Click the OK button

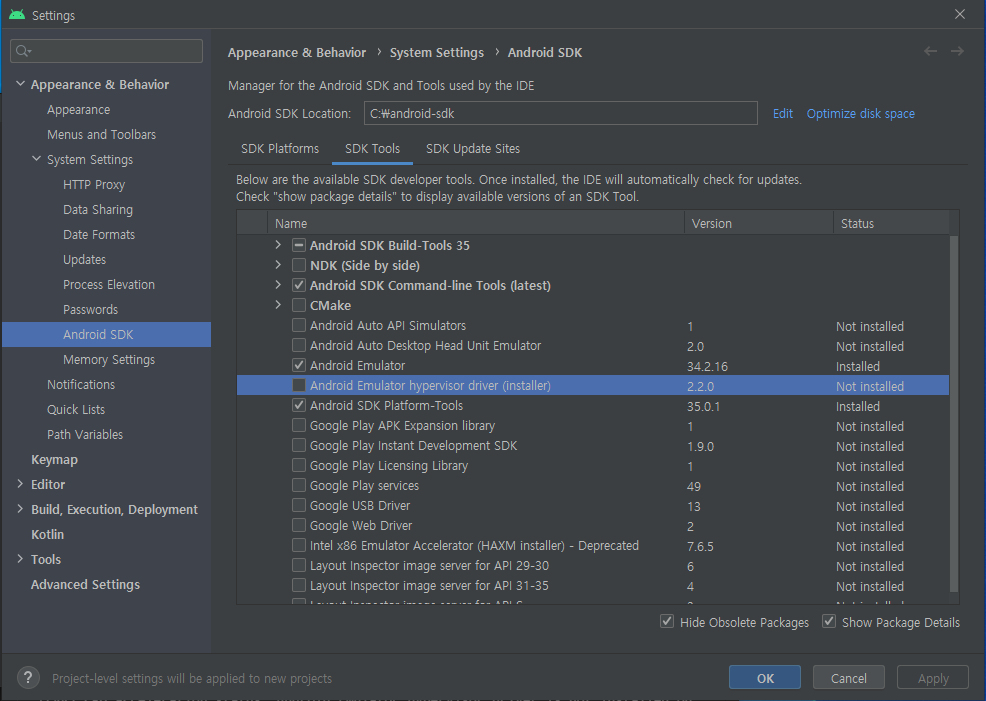(x=765, y=678)
